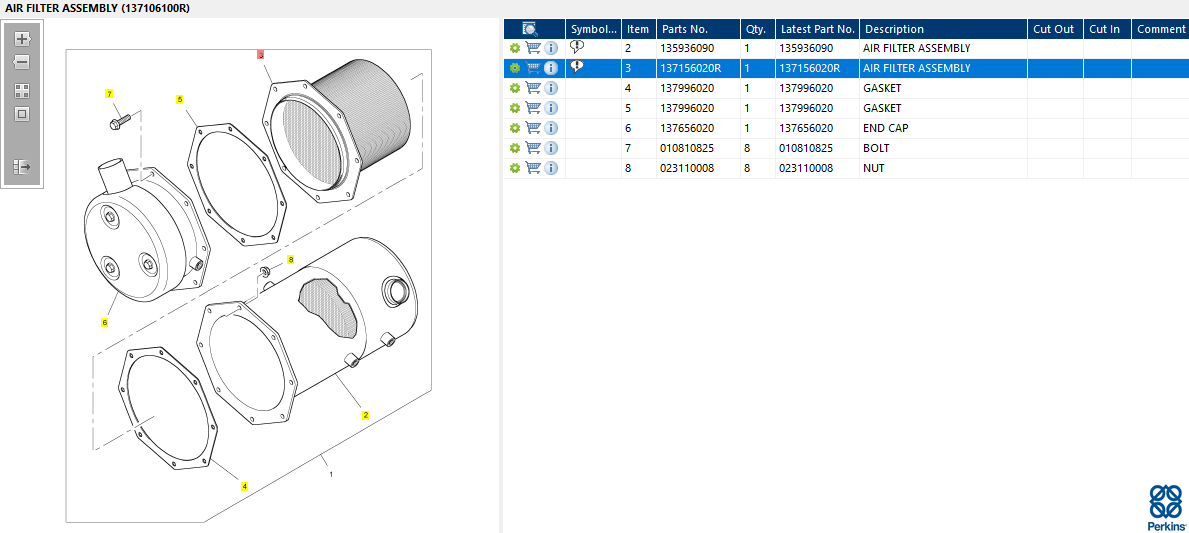Screen dimensions: 1189x533
Task: Add item 5 GASKET to the cart
Action: click(x=533, y=108)
